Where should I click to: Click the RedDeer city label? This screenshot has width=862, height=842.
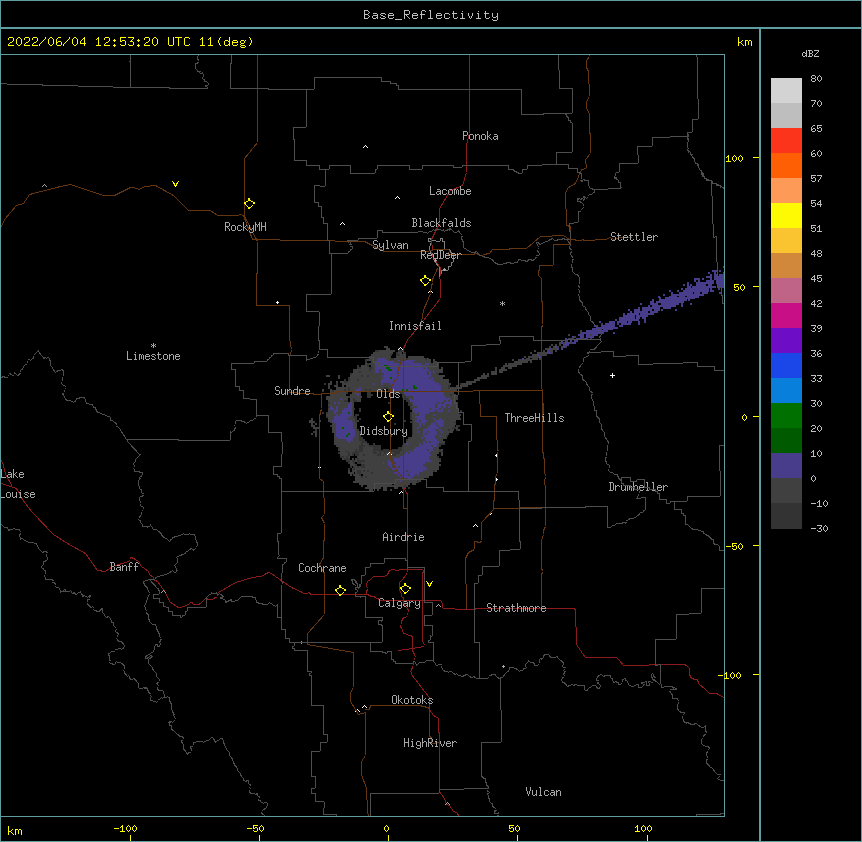[x=440, y=255]
